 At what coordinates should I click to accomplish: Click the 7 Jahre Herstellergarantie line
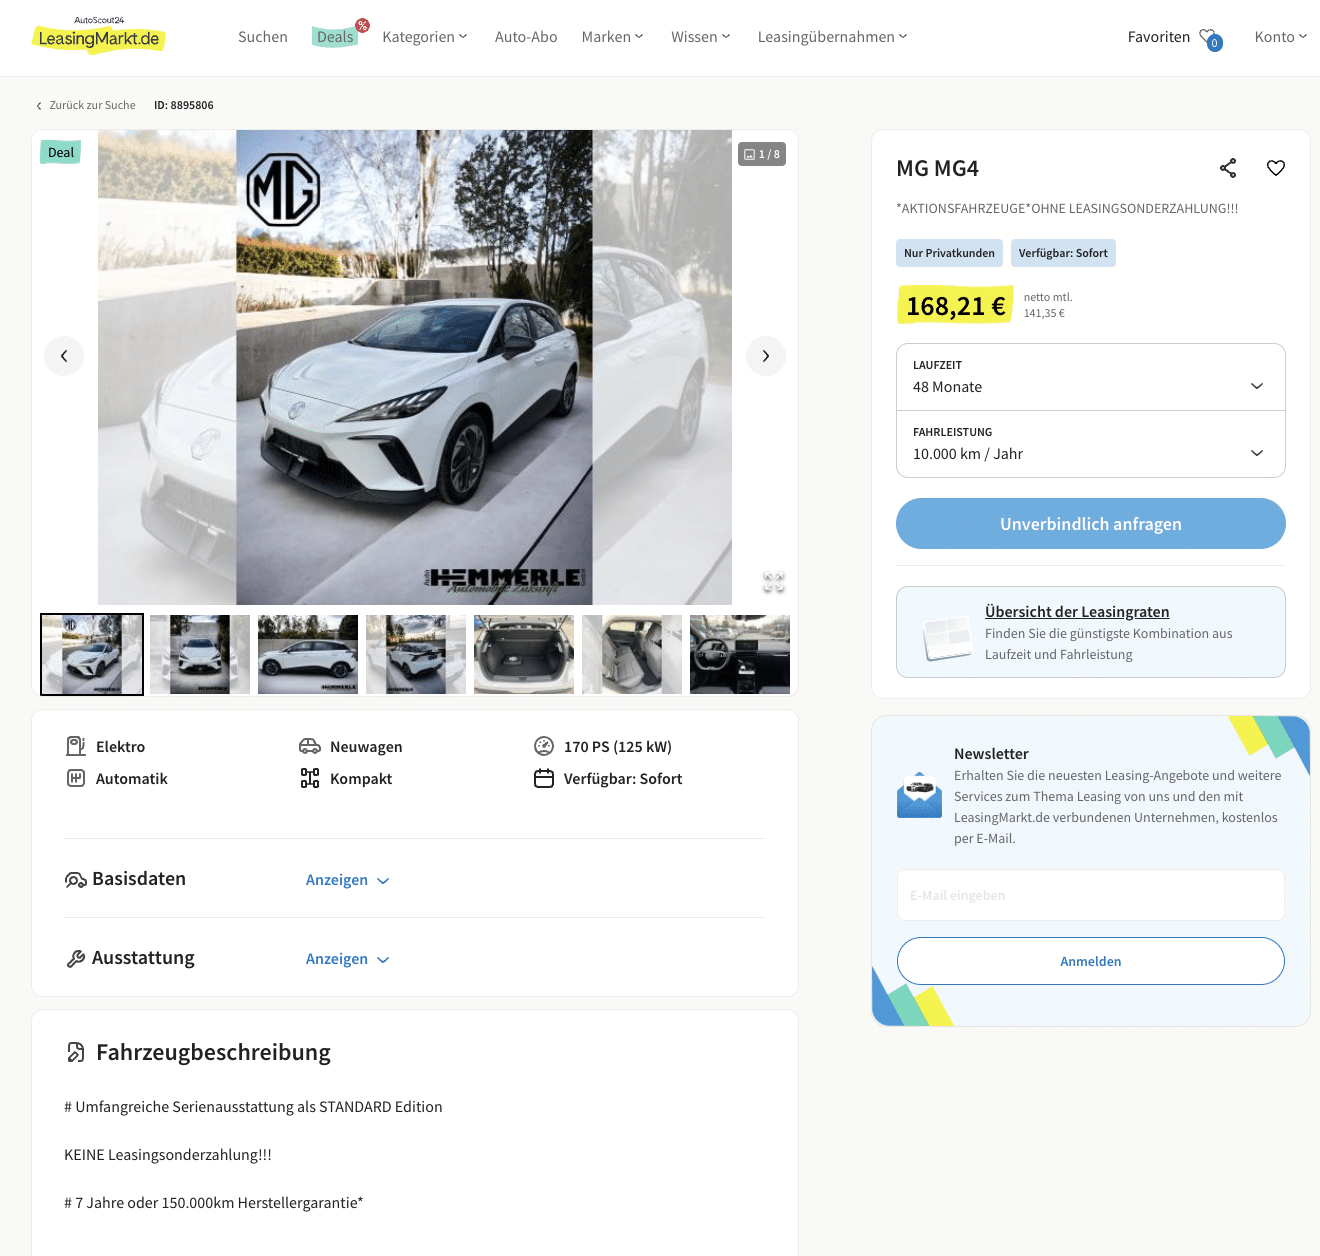coord(214,1203)
